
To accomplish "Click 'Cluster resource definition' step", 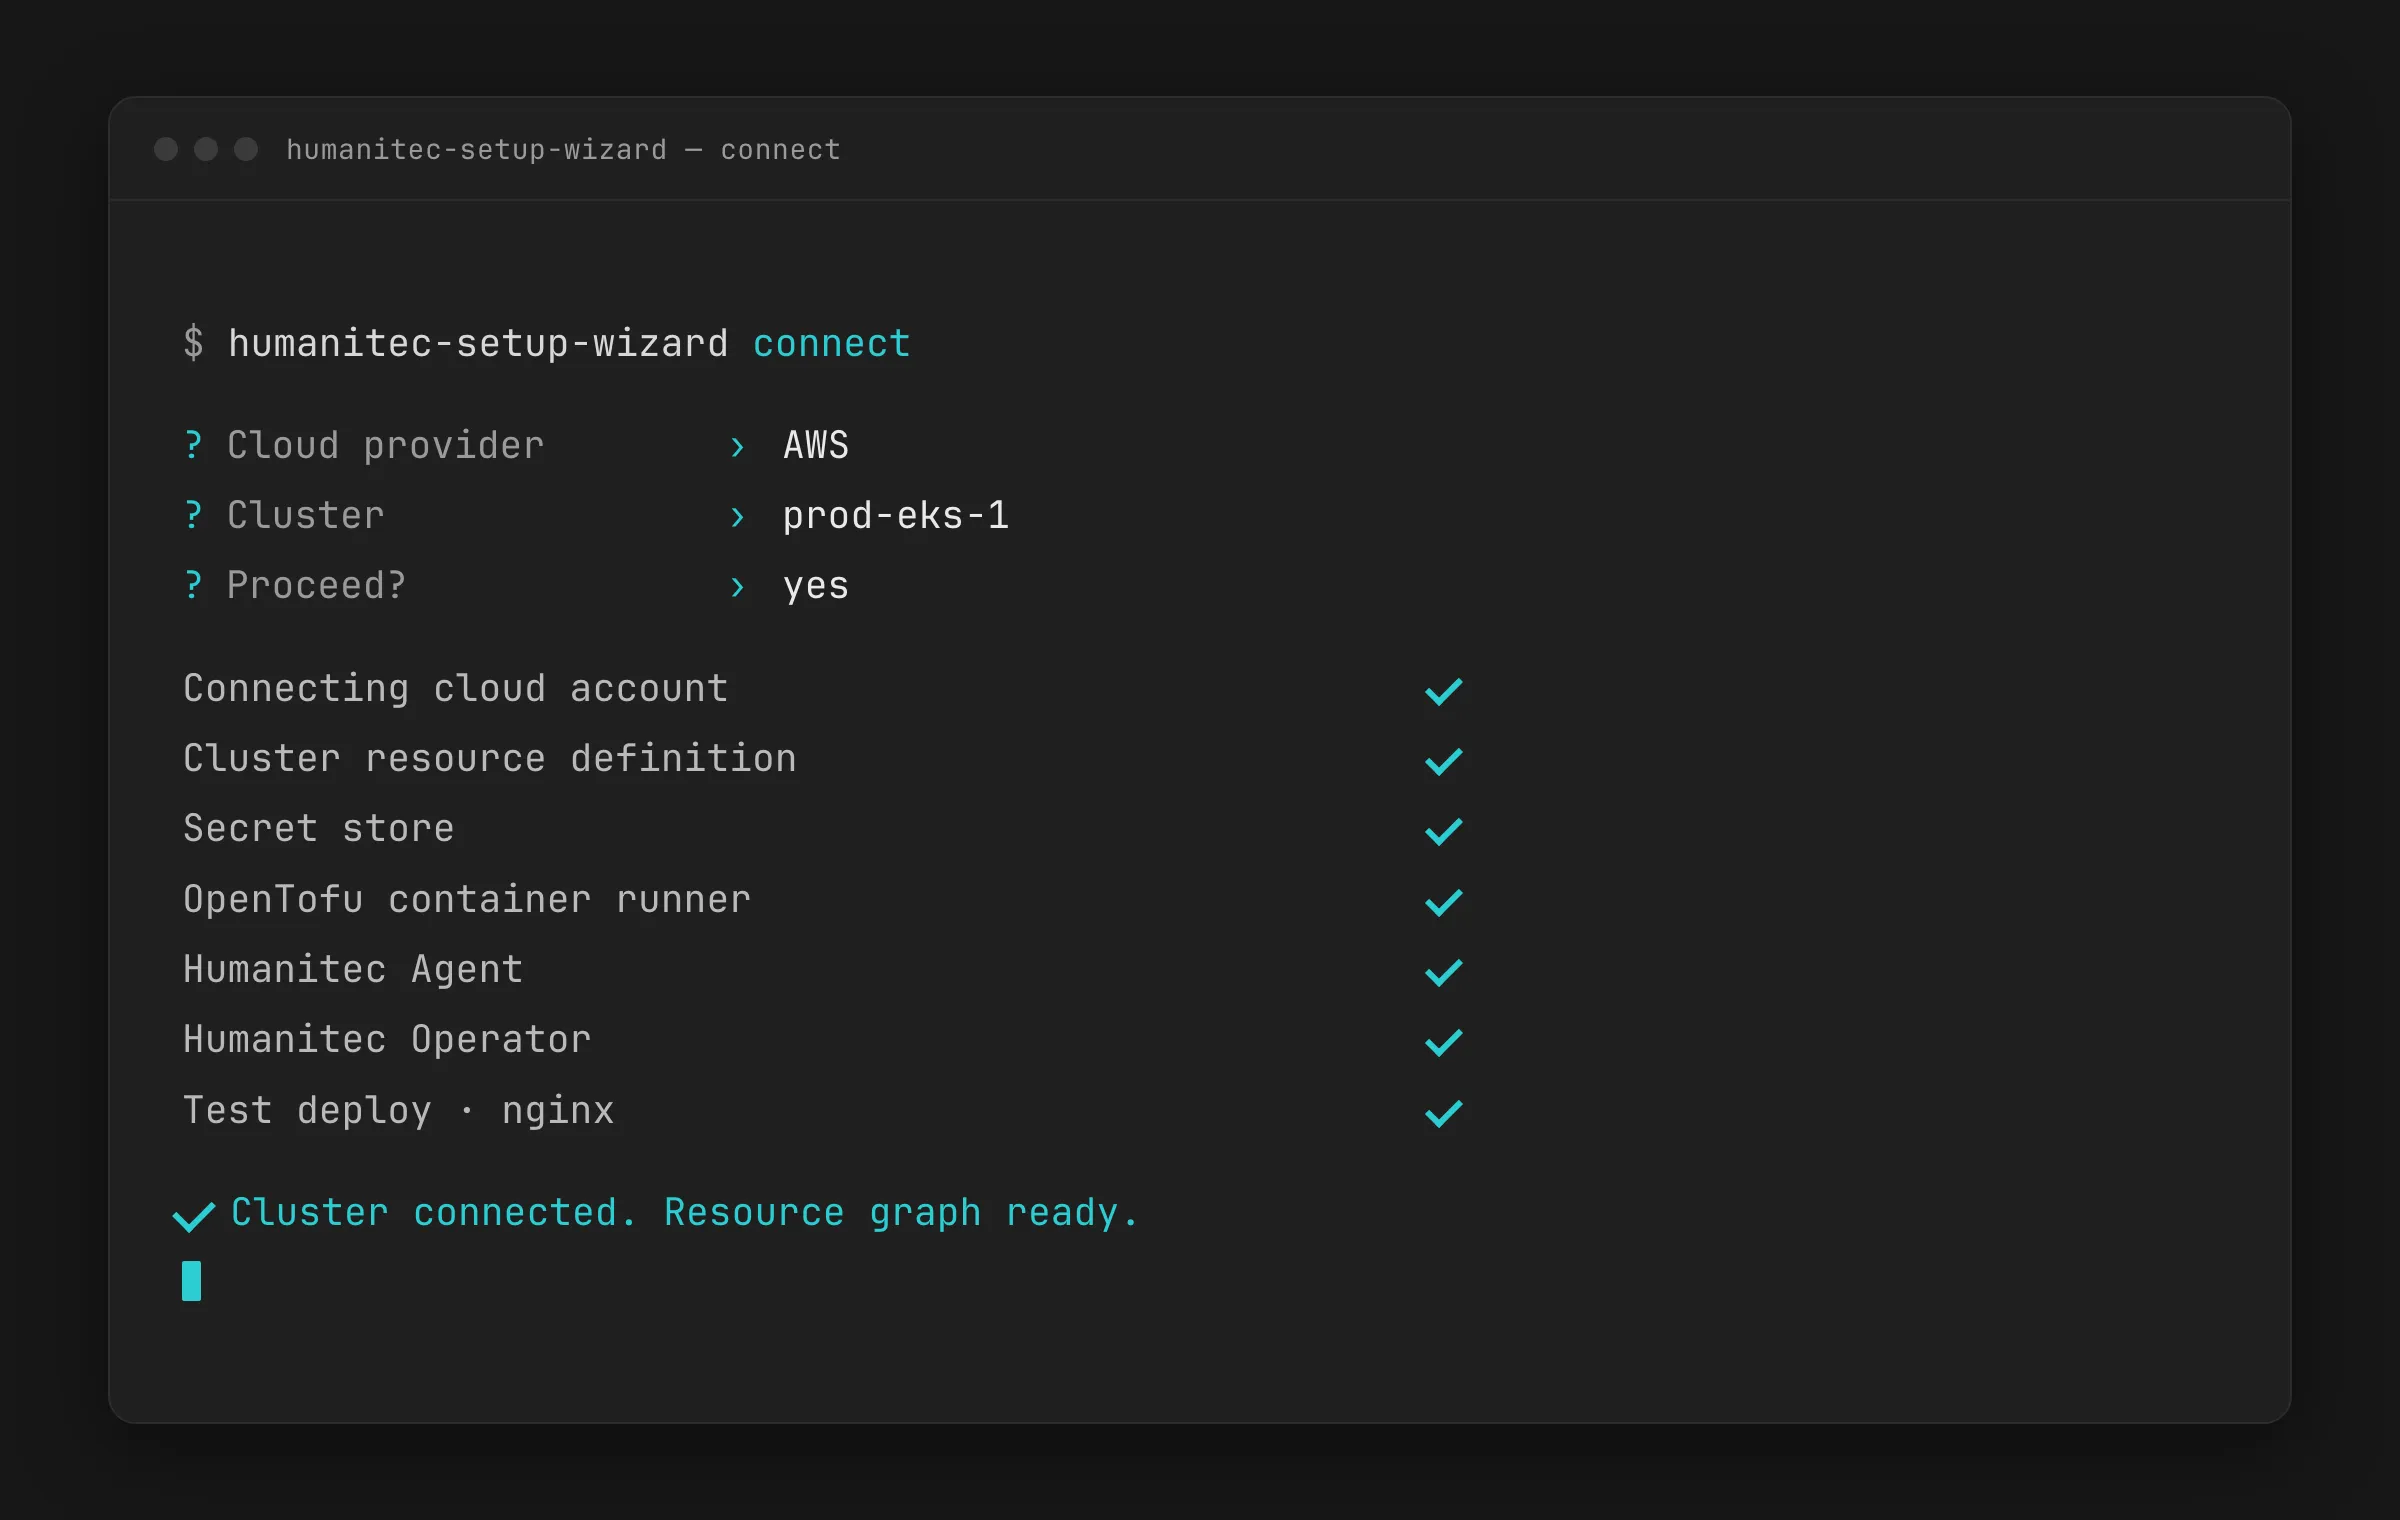I will click(490, 758).
